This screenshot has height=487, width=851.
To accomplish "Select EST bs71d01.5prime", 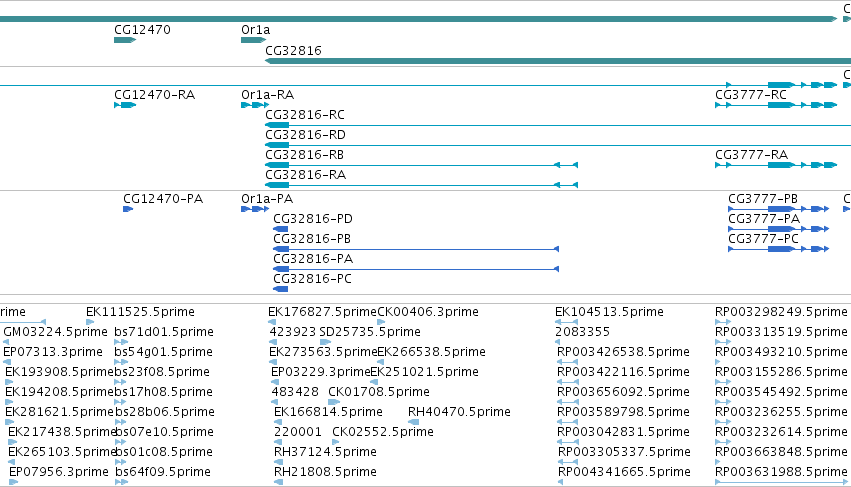I will 164,332.
